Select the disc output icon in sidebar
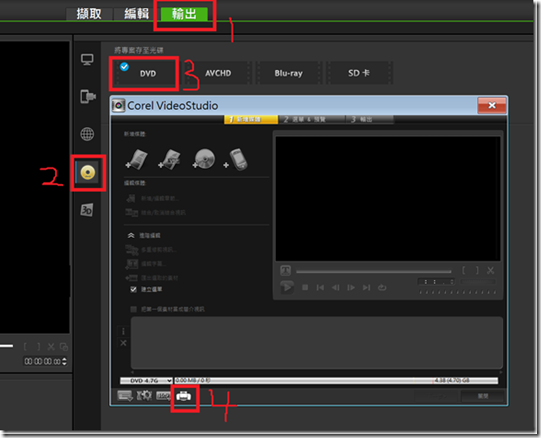The height and width of the screenshot is (438, 541). click(88, 172)
